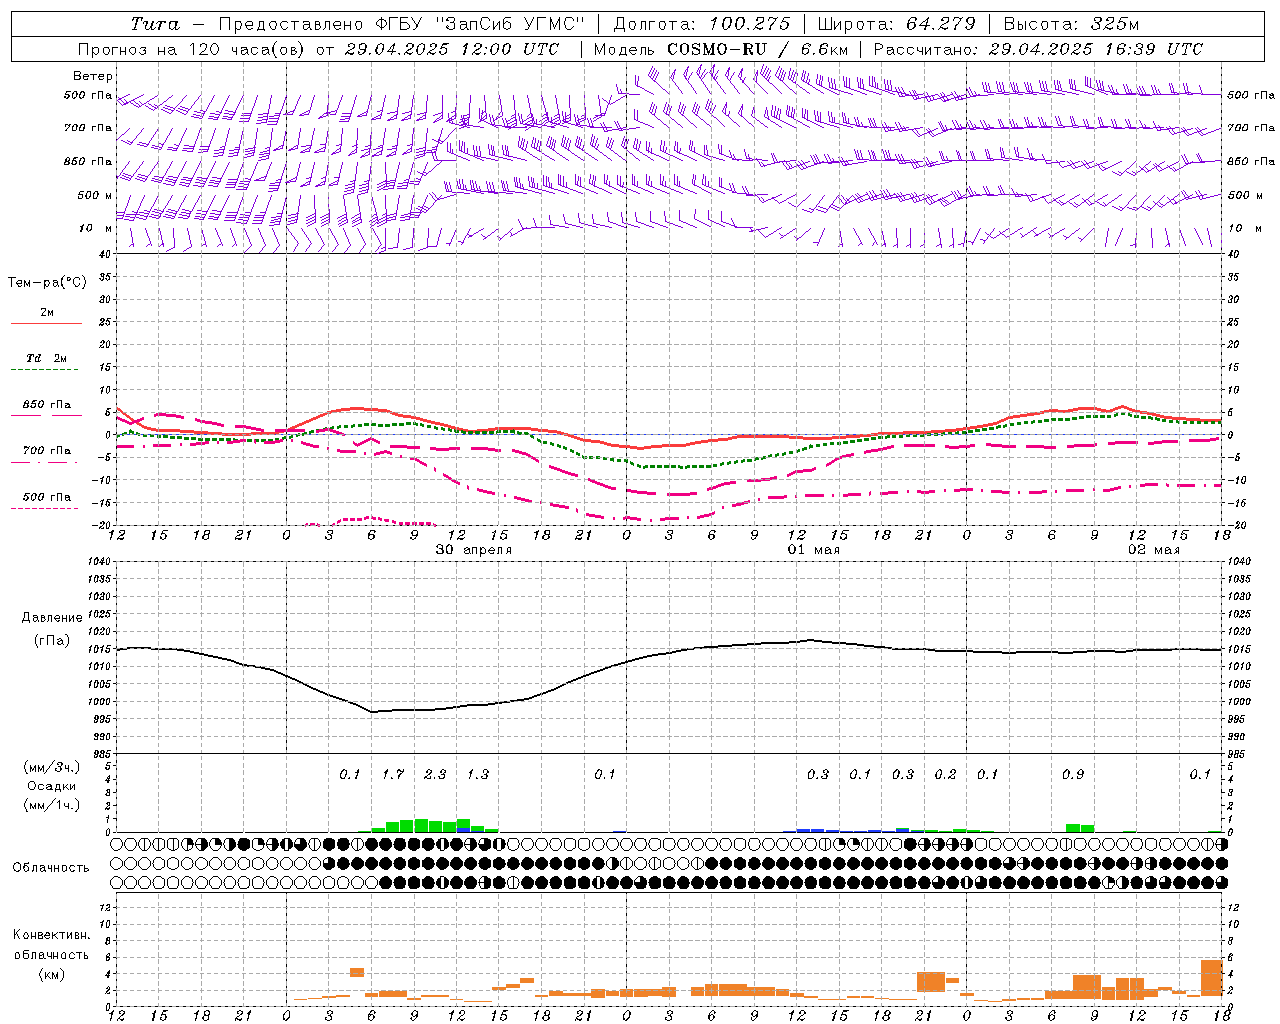1280x1024 pixels.
Task: Click the Долгота: 100.275 value
Action: (702, 24)
